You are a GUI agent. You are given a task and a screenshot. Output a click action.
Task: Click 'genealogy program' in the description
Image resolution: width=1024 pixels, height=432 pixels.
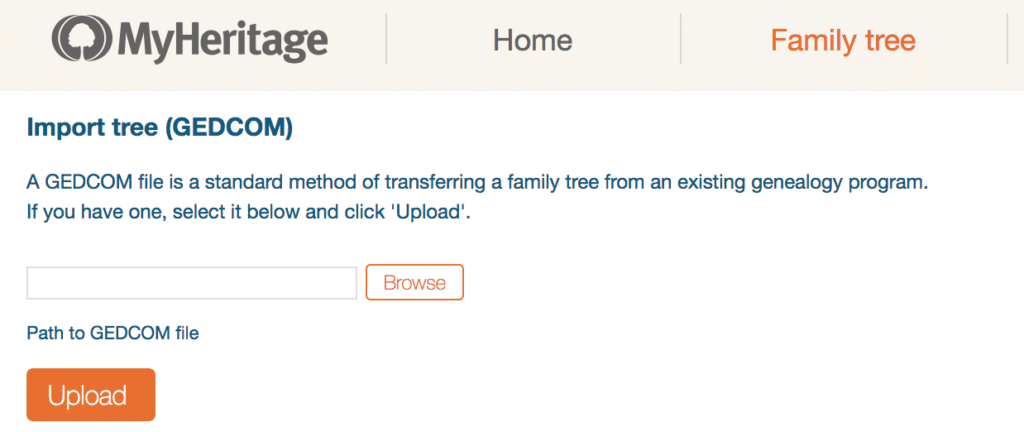[x=844, y=183]
